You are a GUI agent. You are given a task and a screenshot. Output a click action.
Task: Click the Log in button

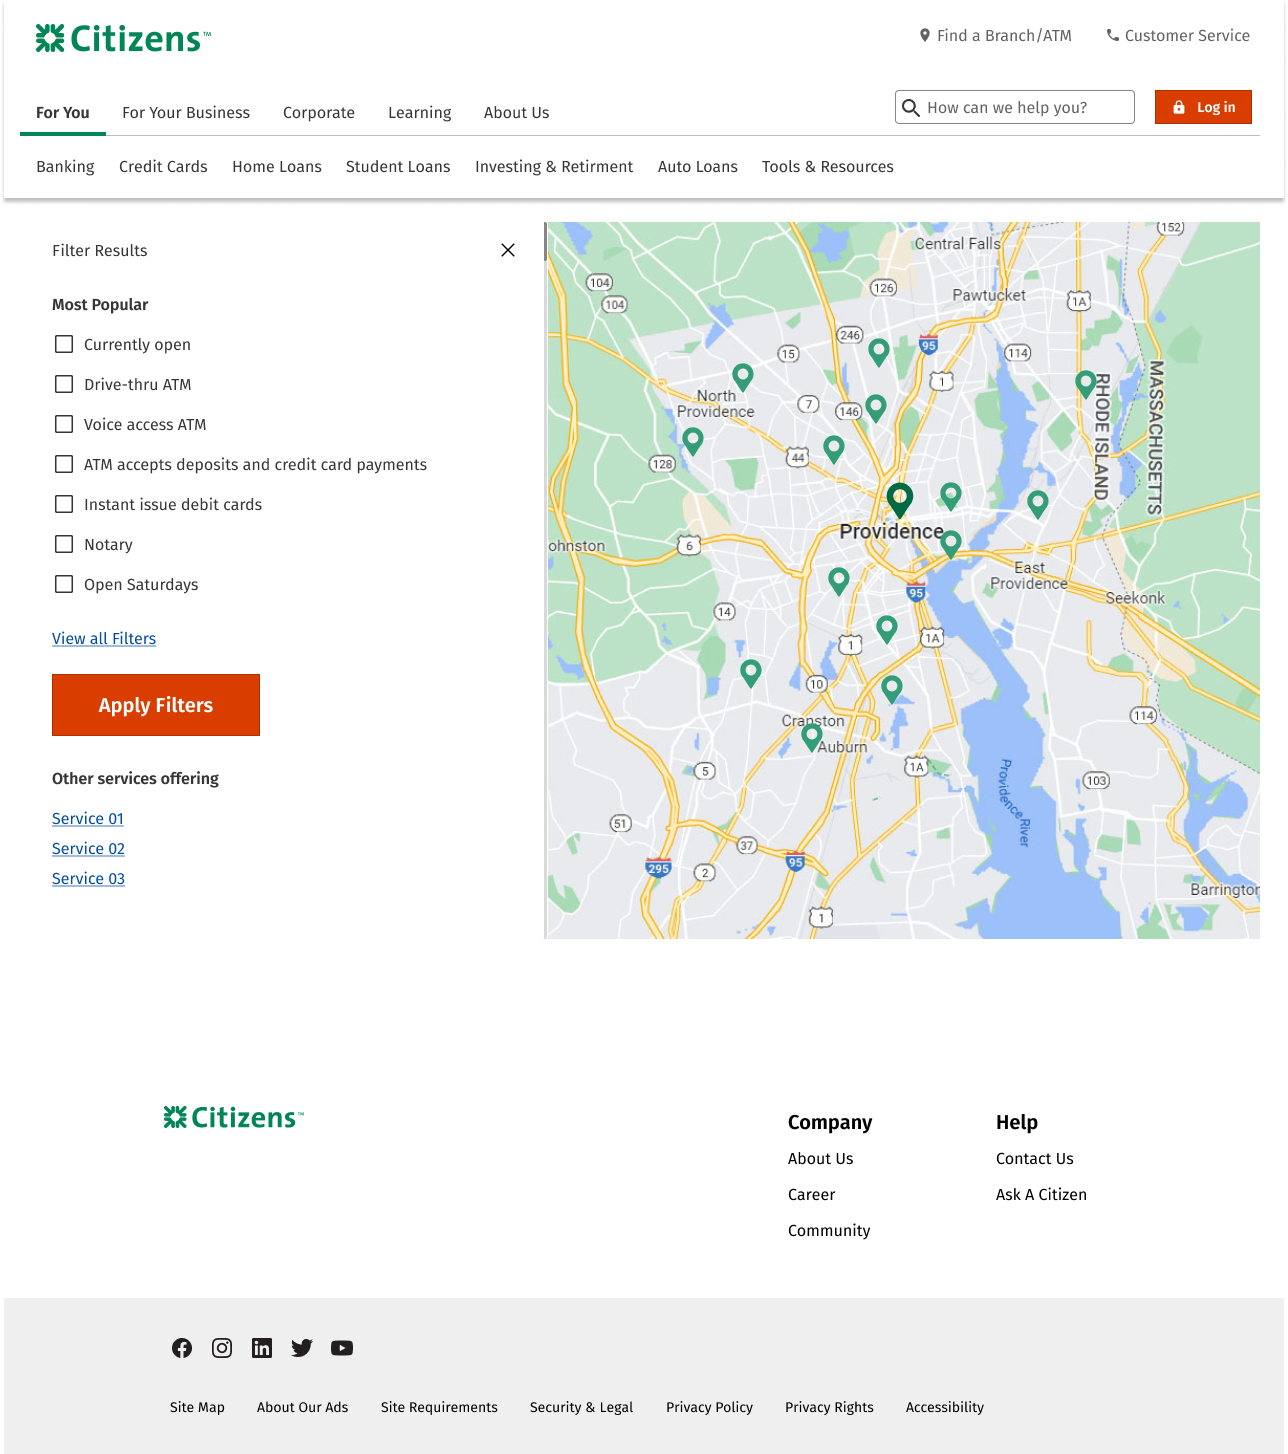[1203, 107]
